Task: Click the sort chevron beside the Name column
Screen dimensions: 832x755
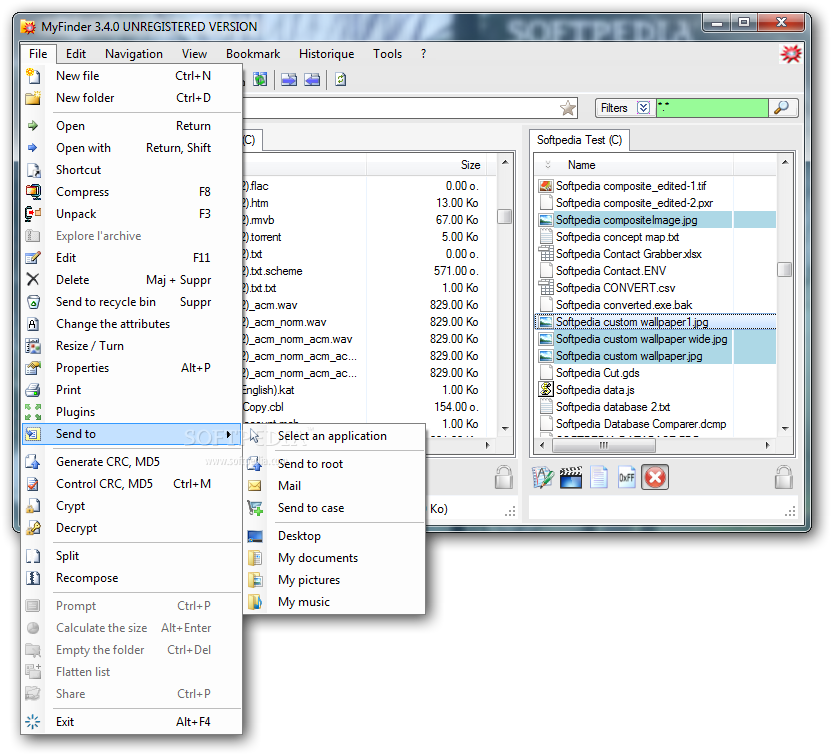Action: 548,165
